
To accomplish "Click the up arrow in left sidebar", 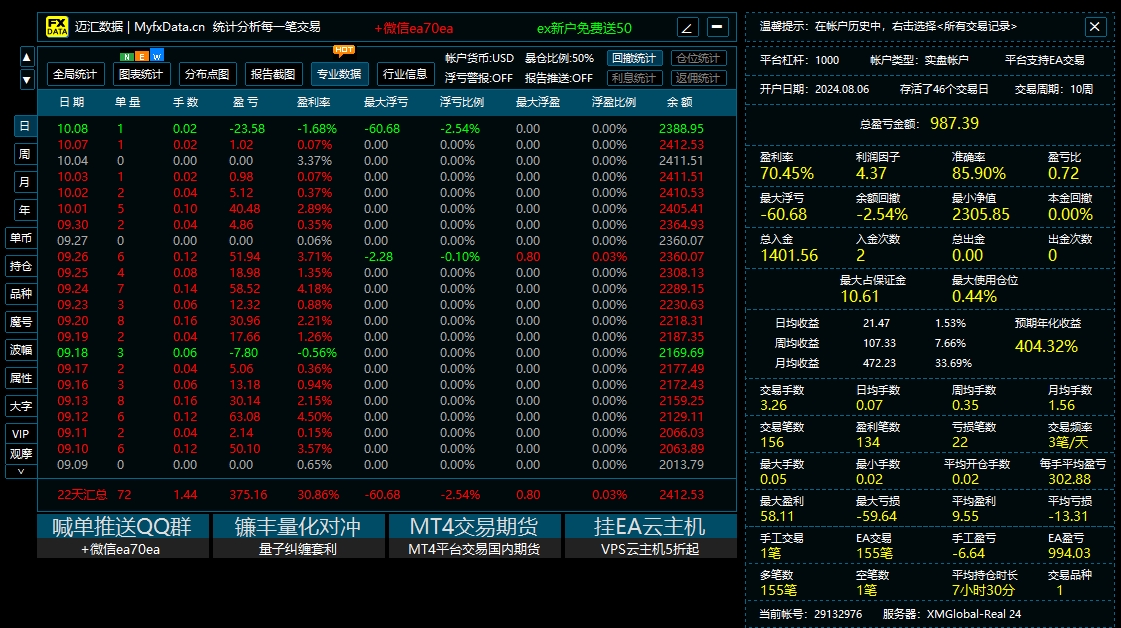I will (x=26, y=57).
